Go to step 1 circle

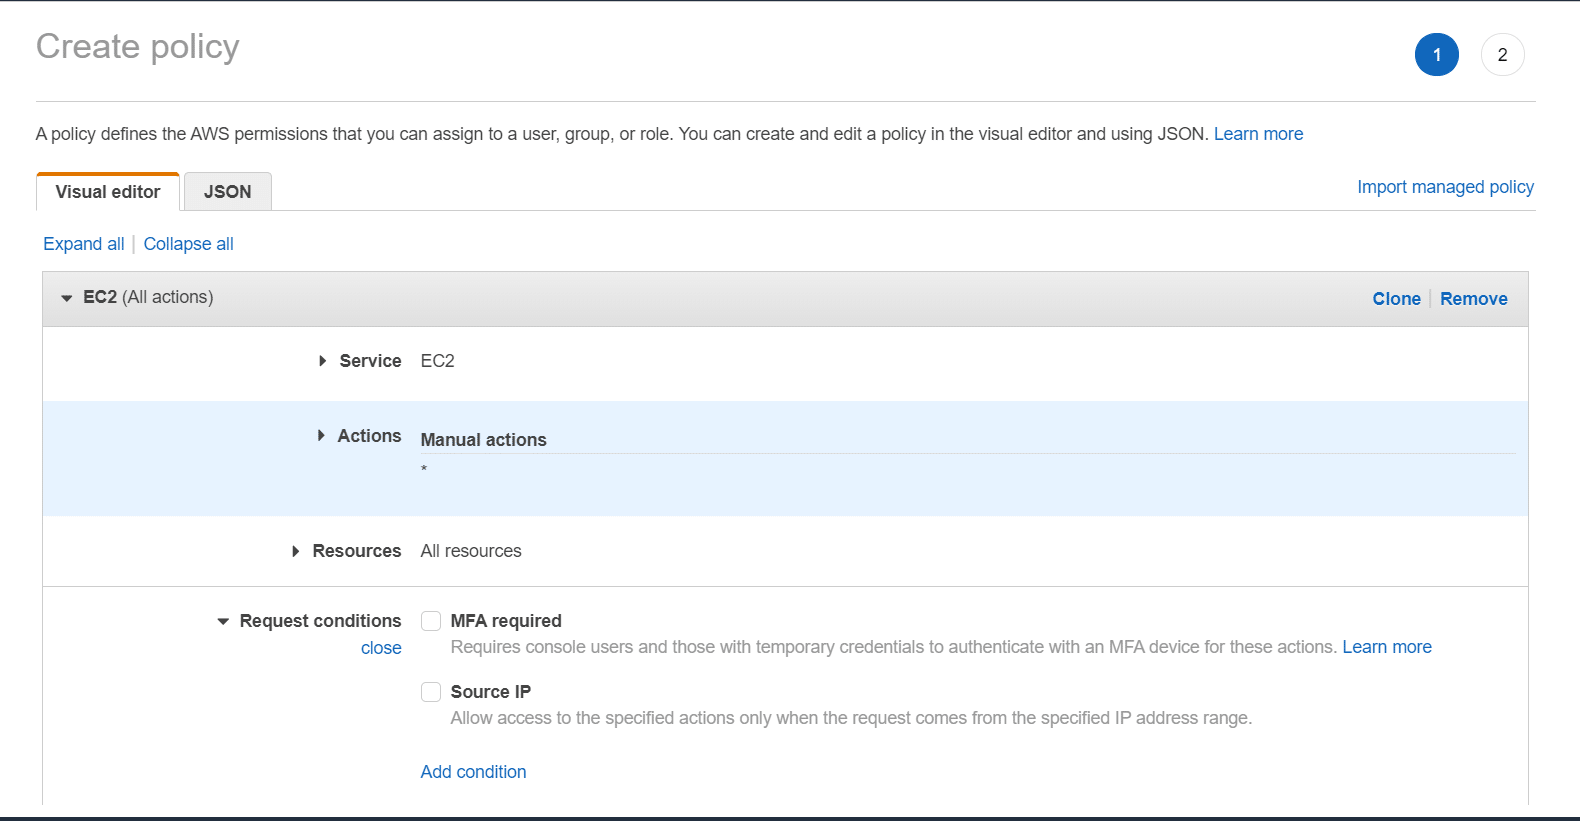coord(1437,55)
